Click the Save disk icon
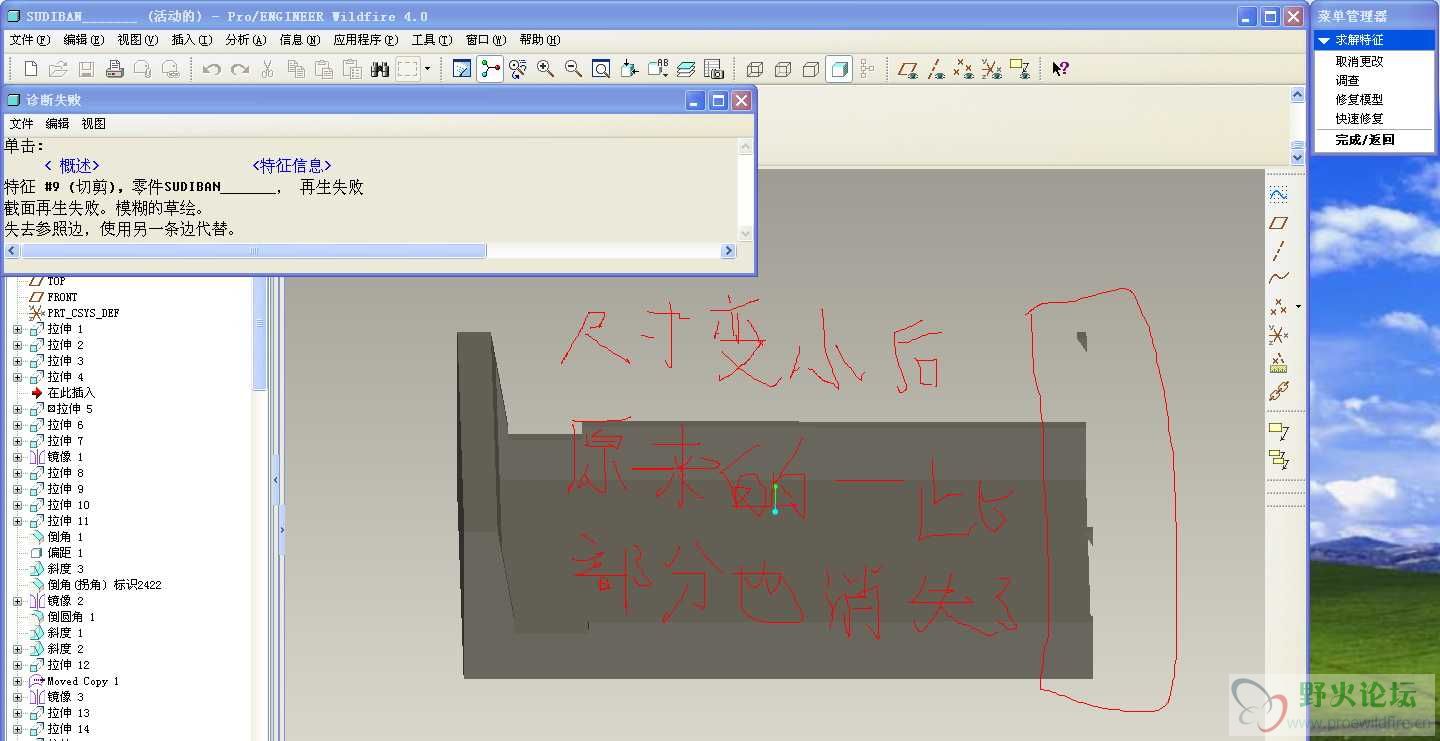This screenshot has width=1440, height=741. click(86, 69)
